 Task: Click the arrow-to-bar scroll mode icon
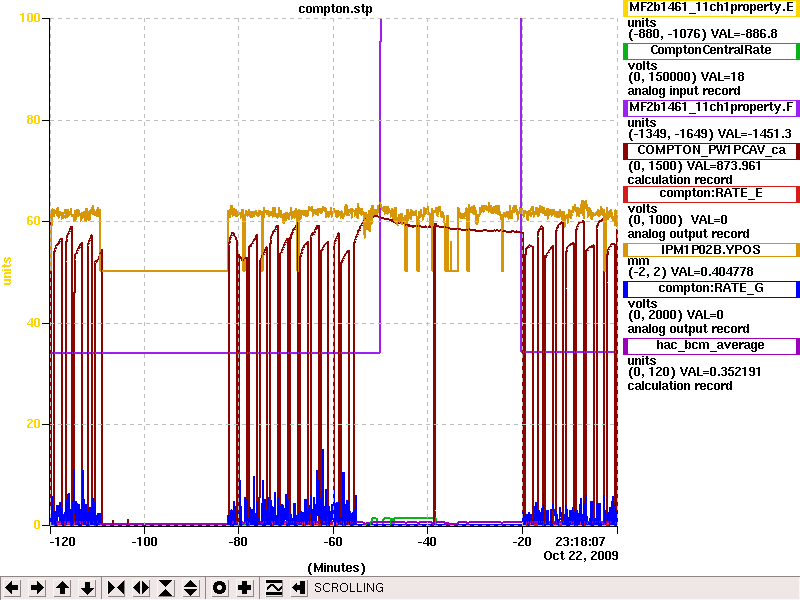point(298,588)
